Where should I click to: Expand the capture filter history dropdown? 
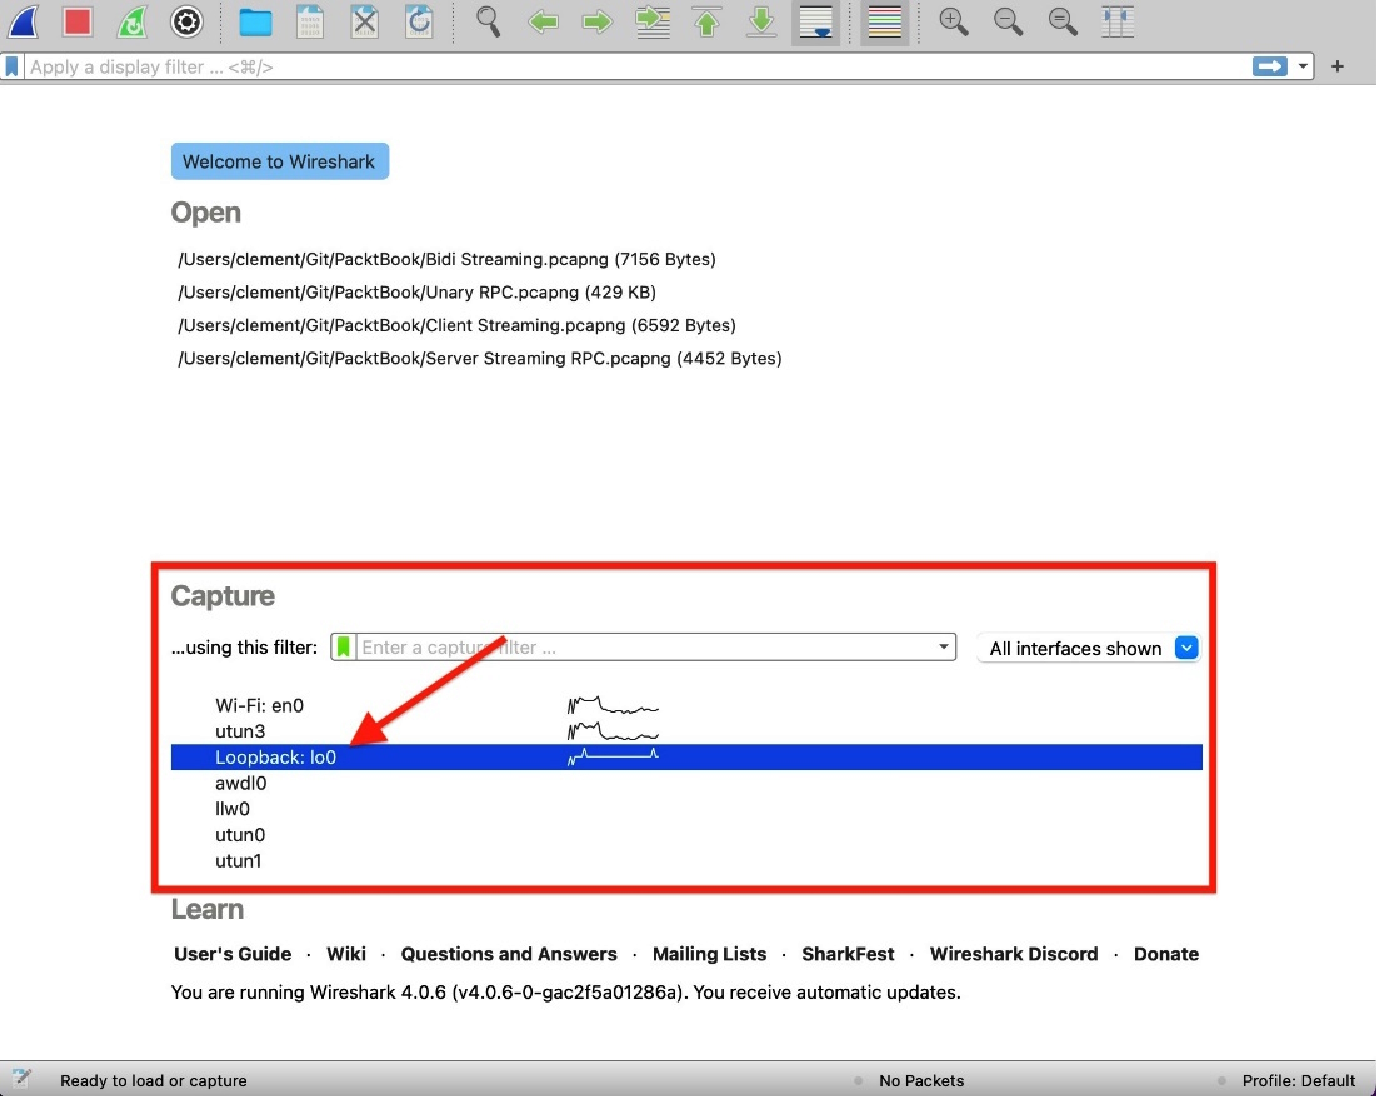943,647
